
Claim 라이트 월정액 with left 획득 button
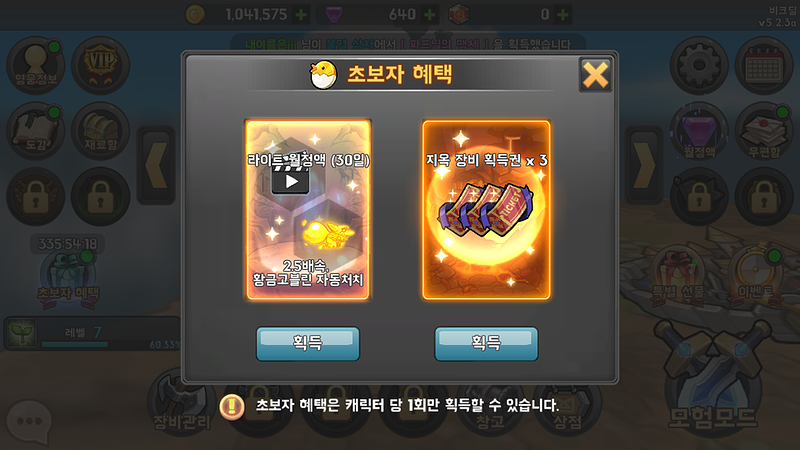(x=308, y=343)
